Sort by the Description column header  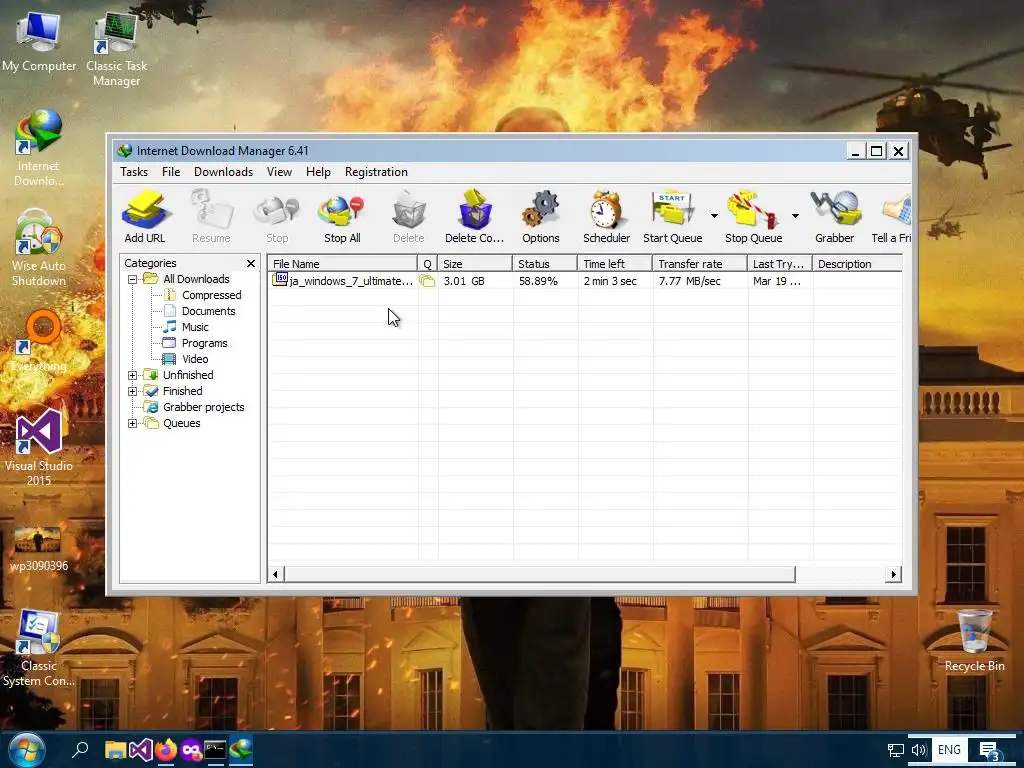(857, 264)
